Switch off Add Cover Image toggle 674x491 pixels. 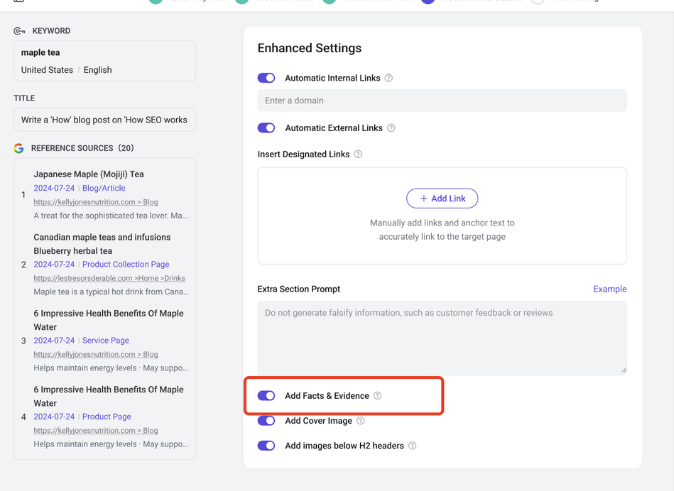266,421
